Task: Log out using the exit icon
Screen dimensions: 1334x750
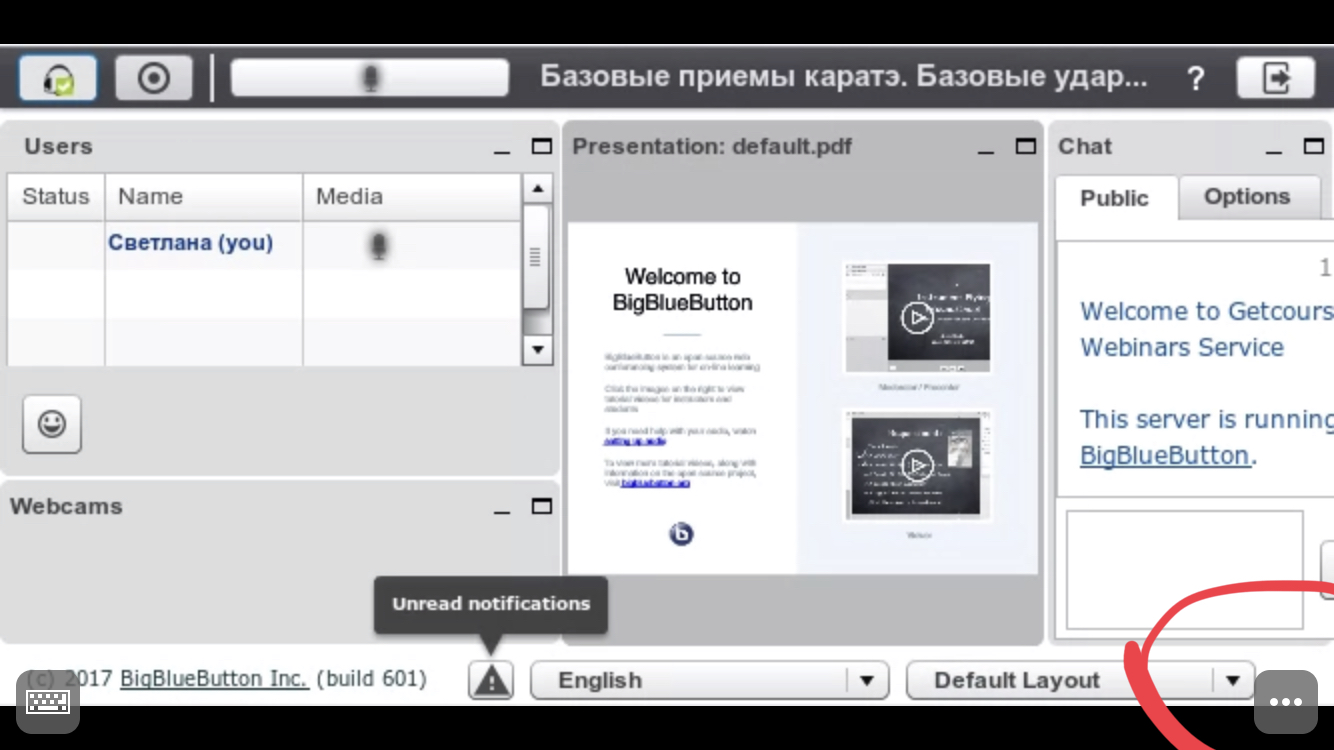Action: [1275, 78]
